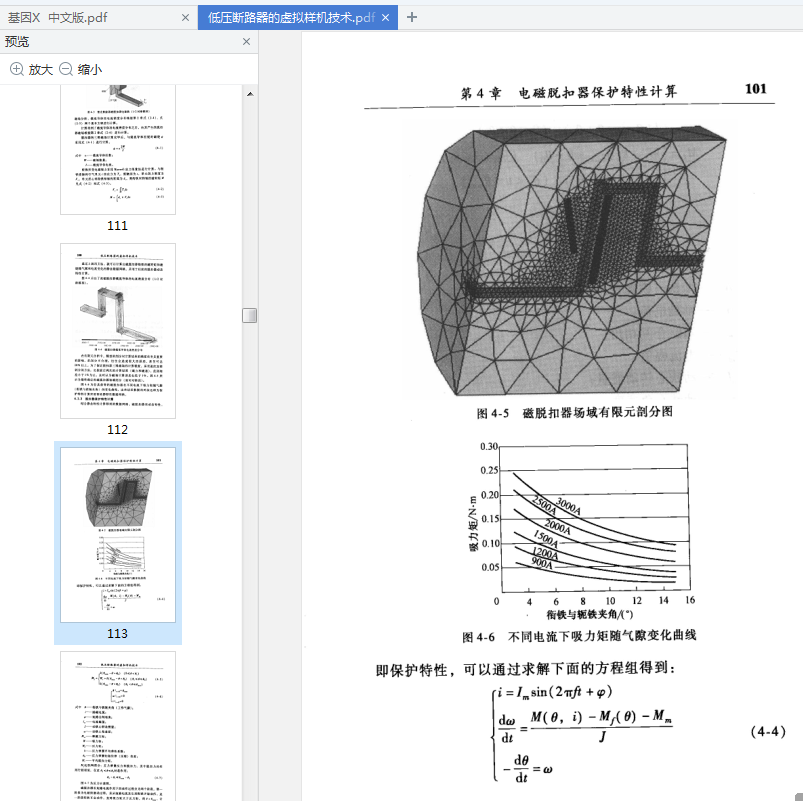Screen dimensions: 803x801
Task: Close the 预览 preview panel
Action: (246, 41)
